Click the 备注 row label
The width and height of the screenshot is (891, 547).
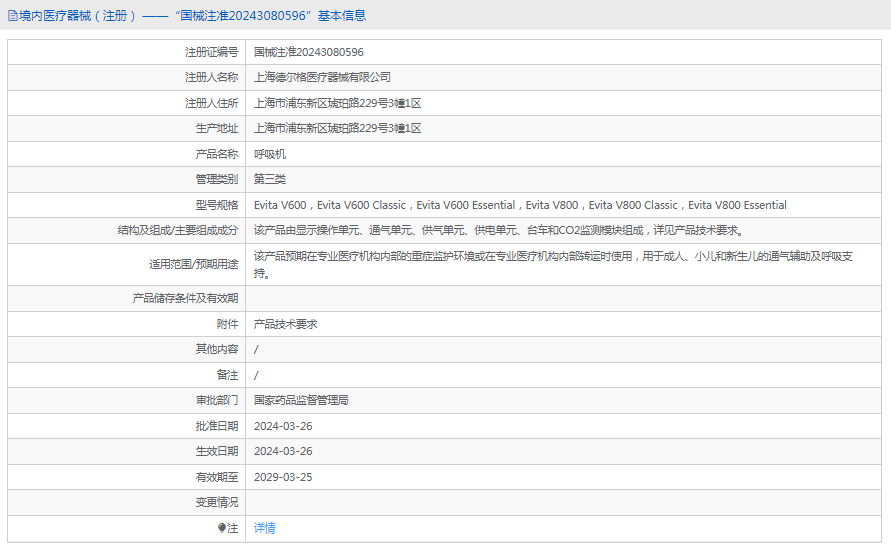pyautogui.click(x=227, y=375)
